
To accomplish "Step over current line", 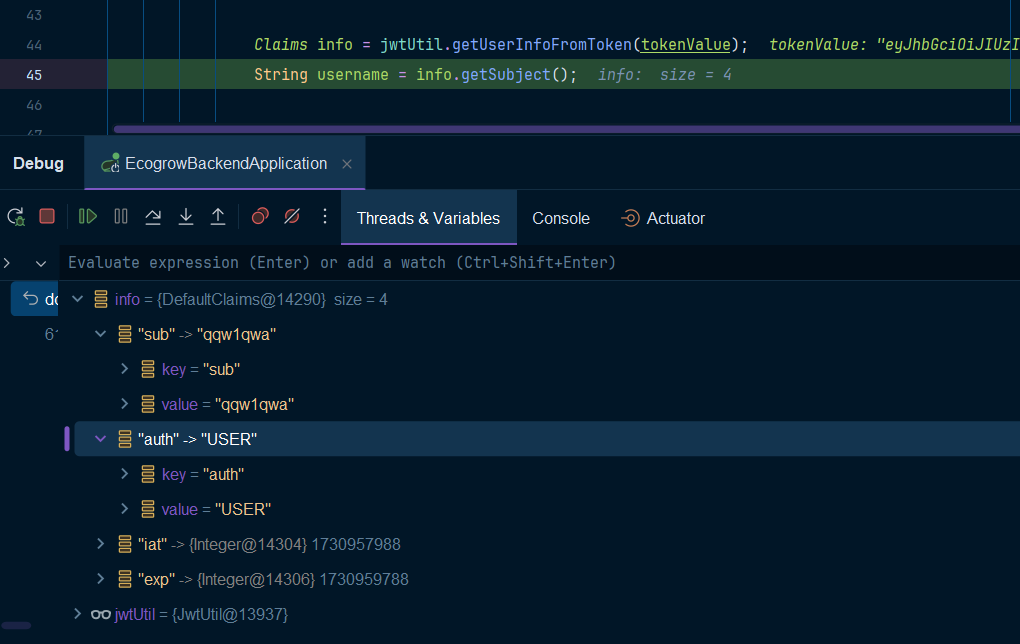I will point(153,217).
